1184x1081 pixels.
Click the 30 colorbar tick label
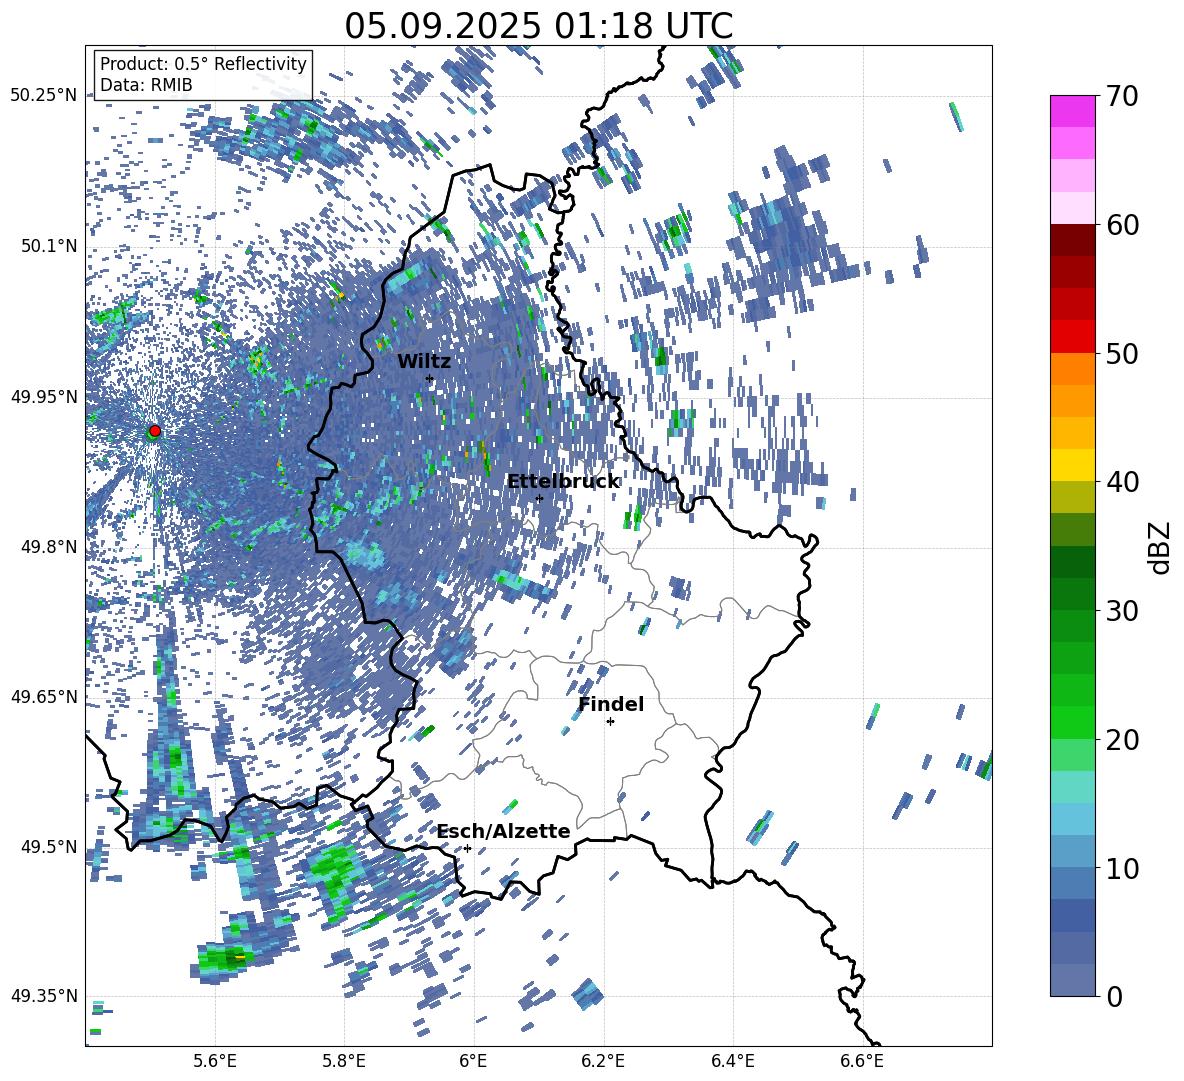pyautogui.click(x=1122, y=611)
